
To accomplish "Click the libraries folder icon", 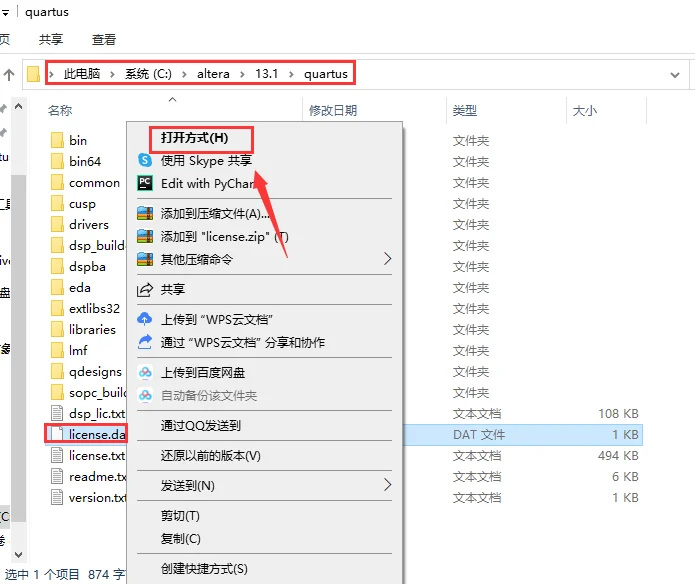I will pyautogui.click(x=57, y=330).
